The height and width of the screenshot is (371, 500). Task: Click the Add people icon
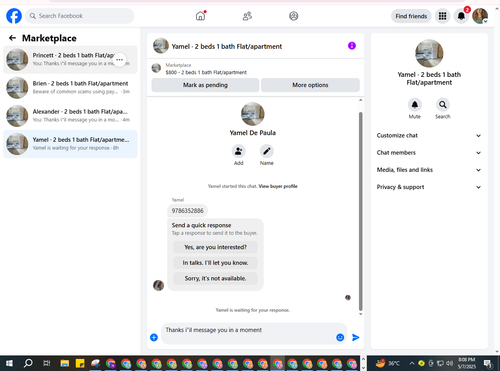point(238,151)
